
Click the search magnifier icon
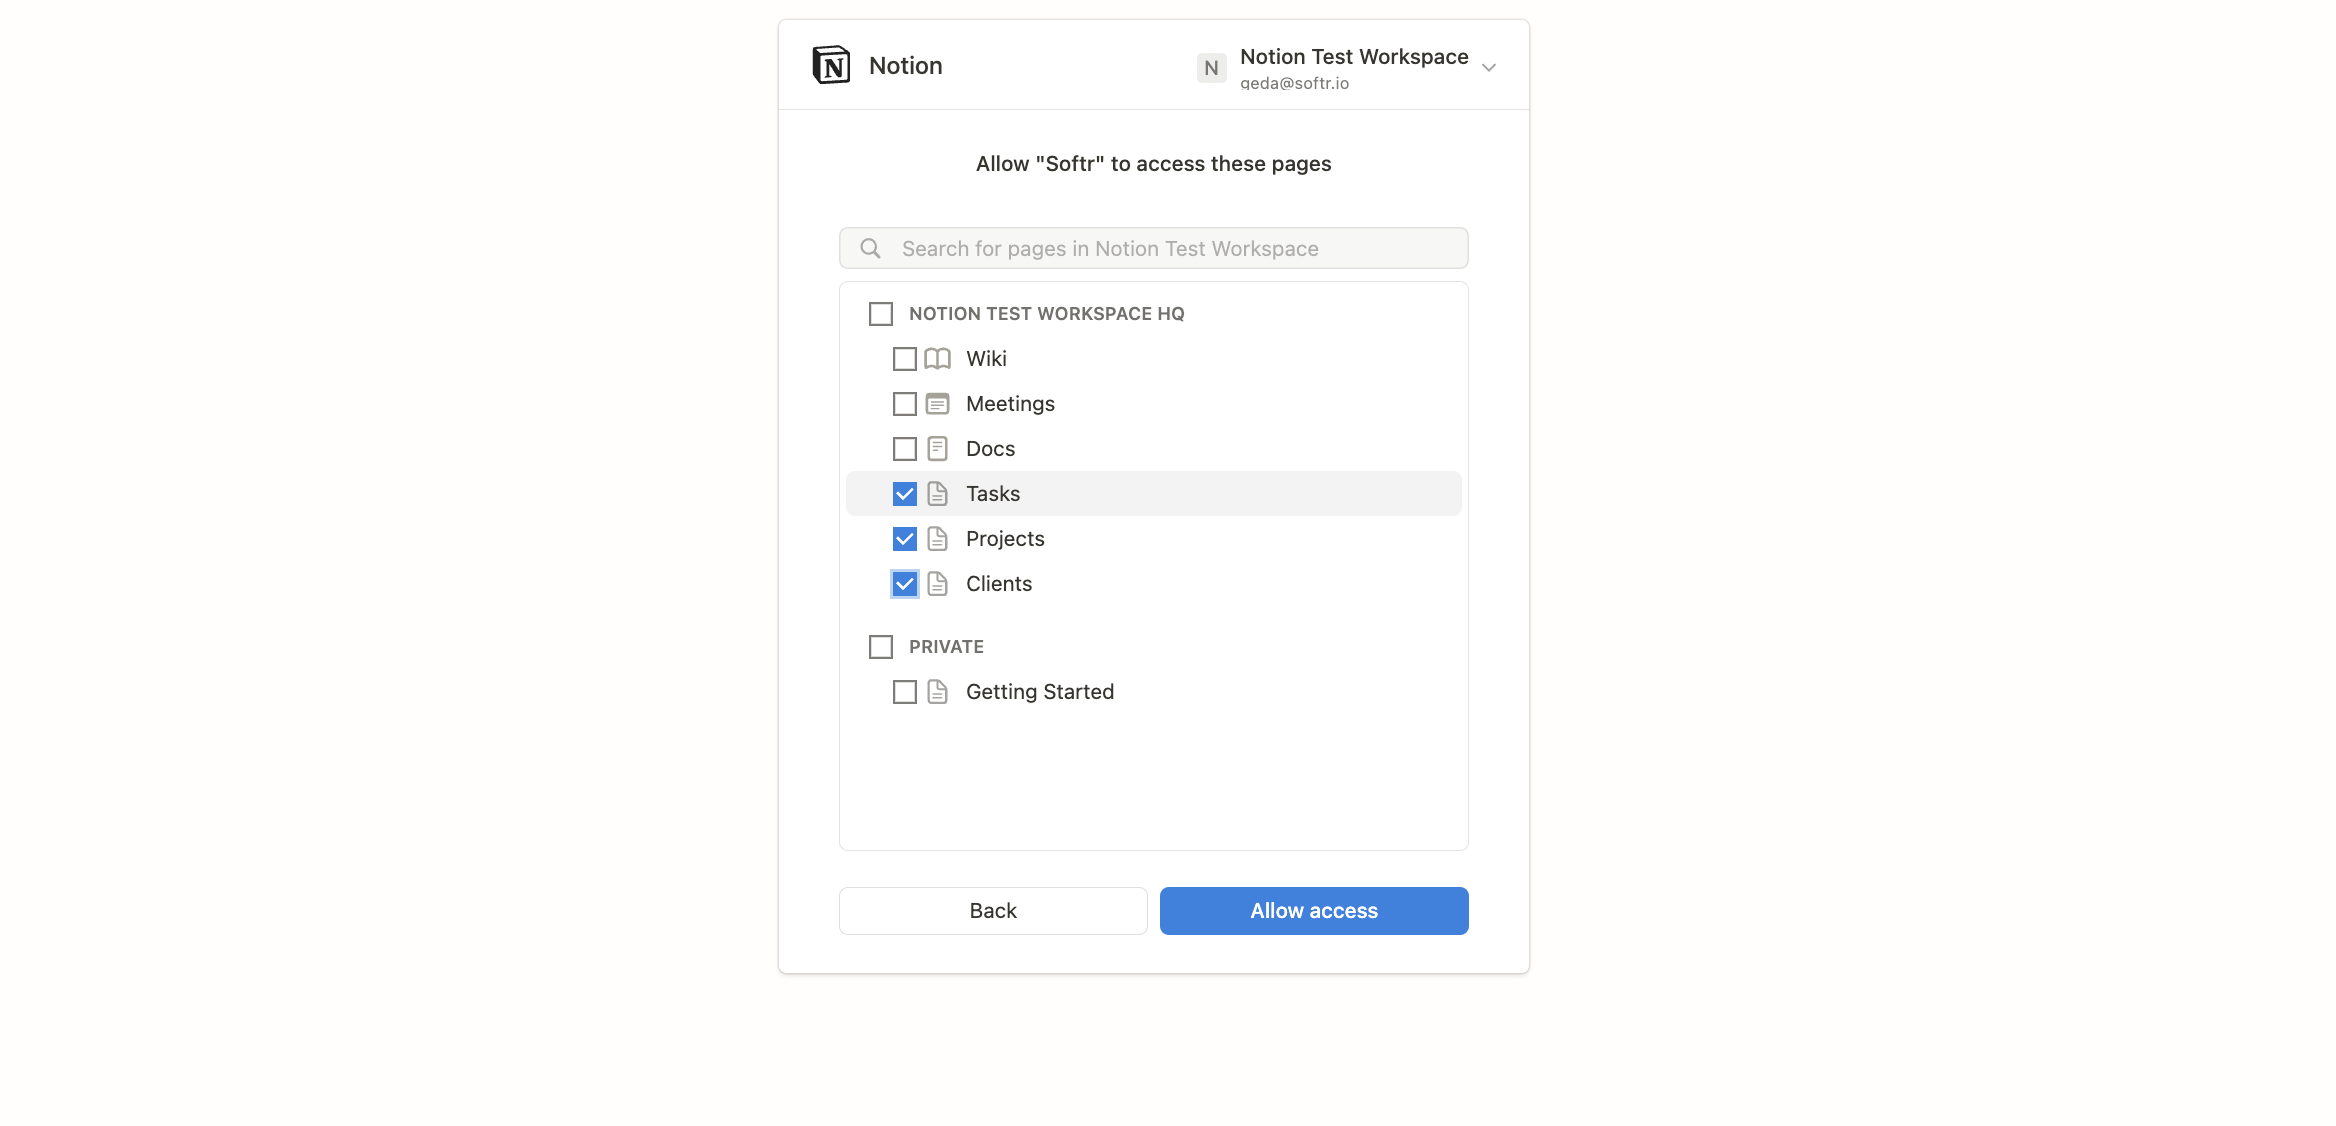[x=869, y=248]
